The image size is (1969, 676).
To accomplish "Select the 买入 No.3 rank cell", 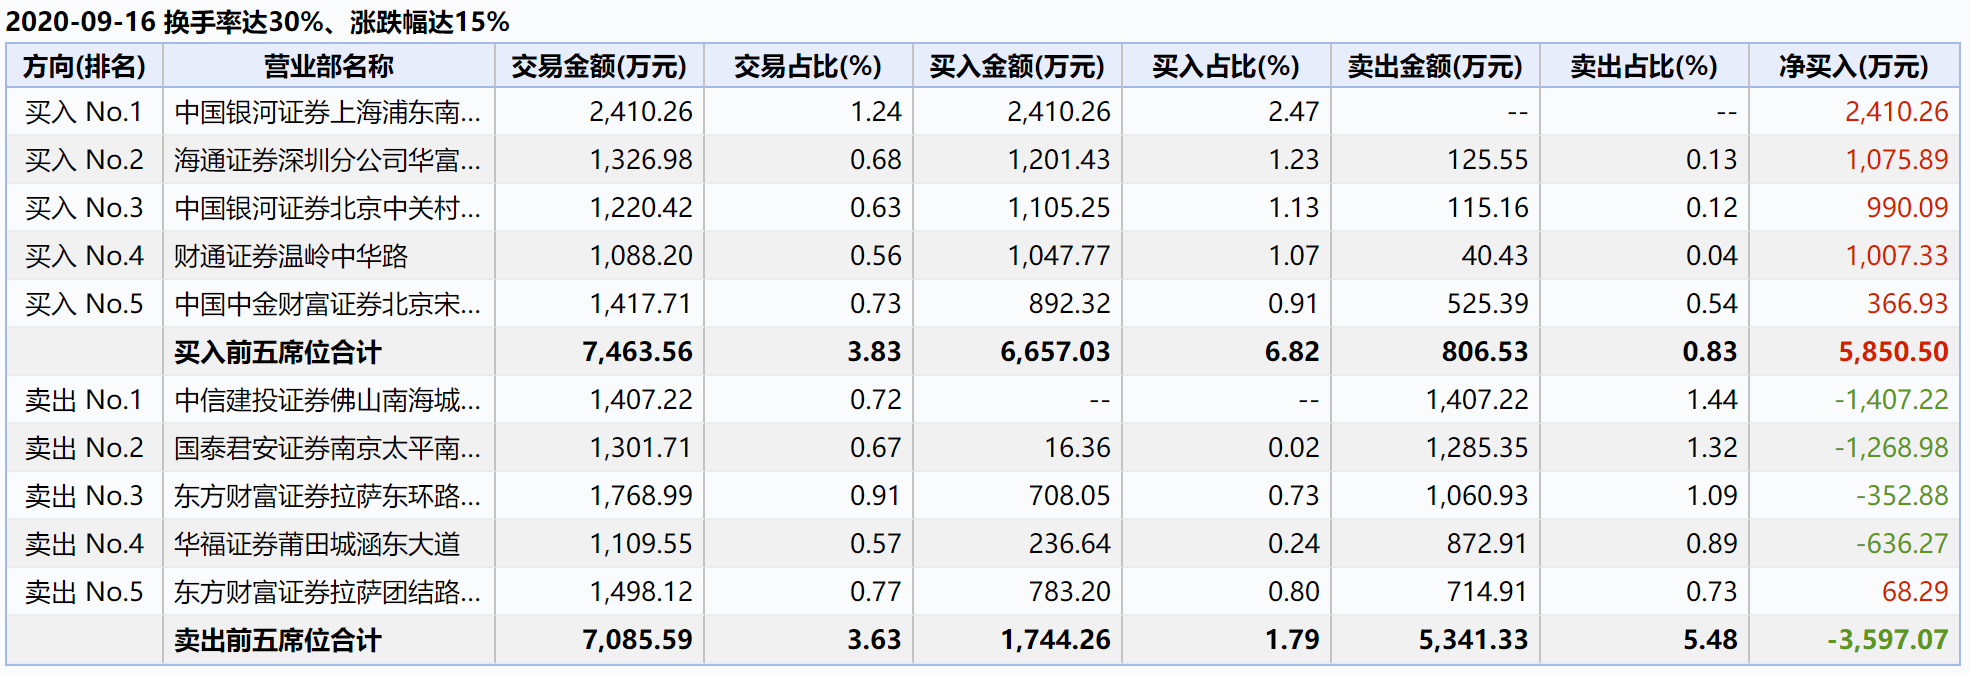I will click(x=84, y=208).
